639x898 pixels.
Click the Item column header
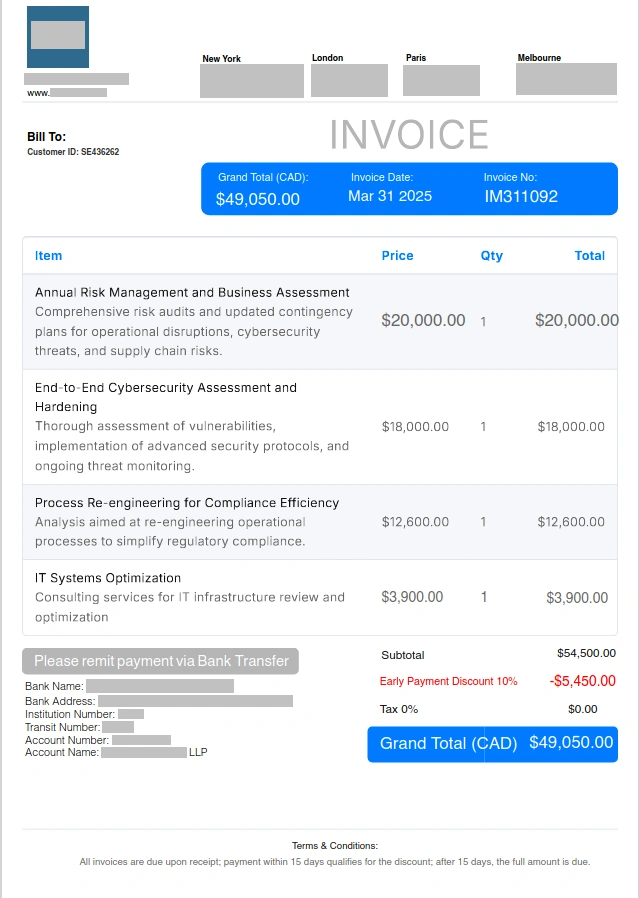point(48,256)
